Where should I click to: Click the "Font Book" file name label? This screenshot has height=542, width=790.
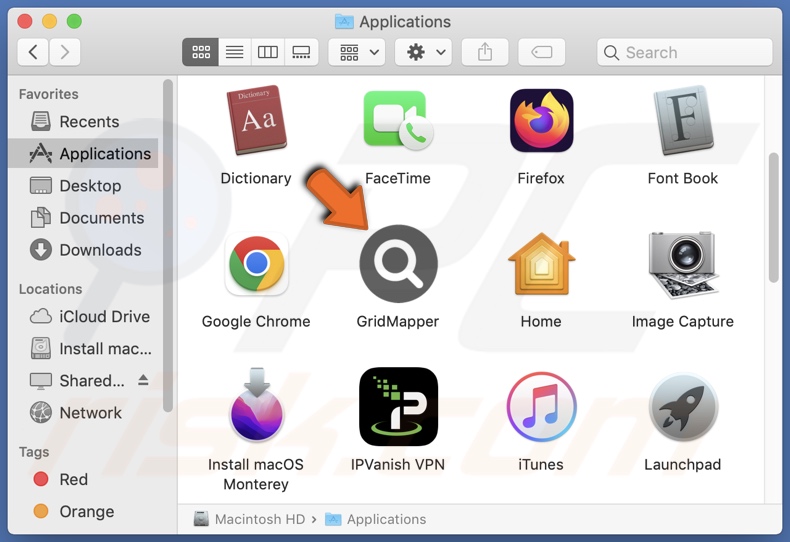(683, 178)
